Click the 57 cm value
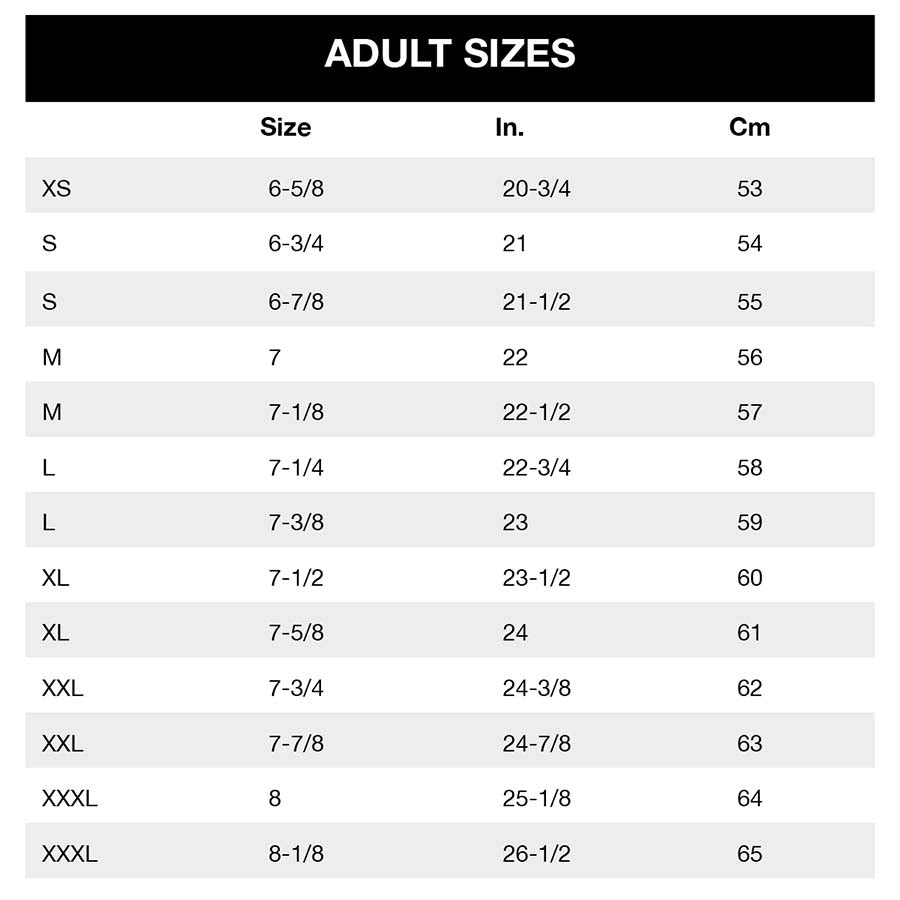The height and width of the screenshot is (900, 900). click(x=749, y=412)
